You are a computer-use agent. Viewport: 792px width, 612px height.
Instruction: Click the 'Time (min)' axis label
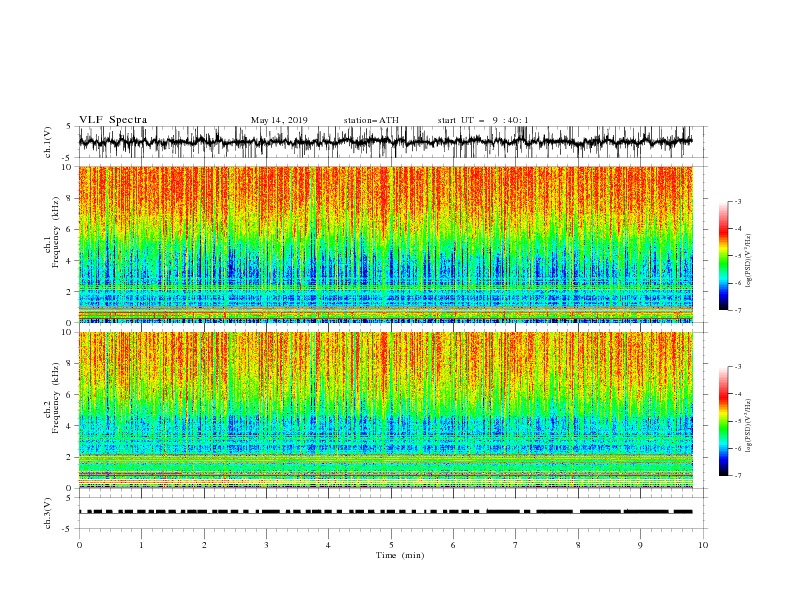coord(400,555)
